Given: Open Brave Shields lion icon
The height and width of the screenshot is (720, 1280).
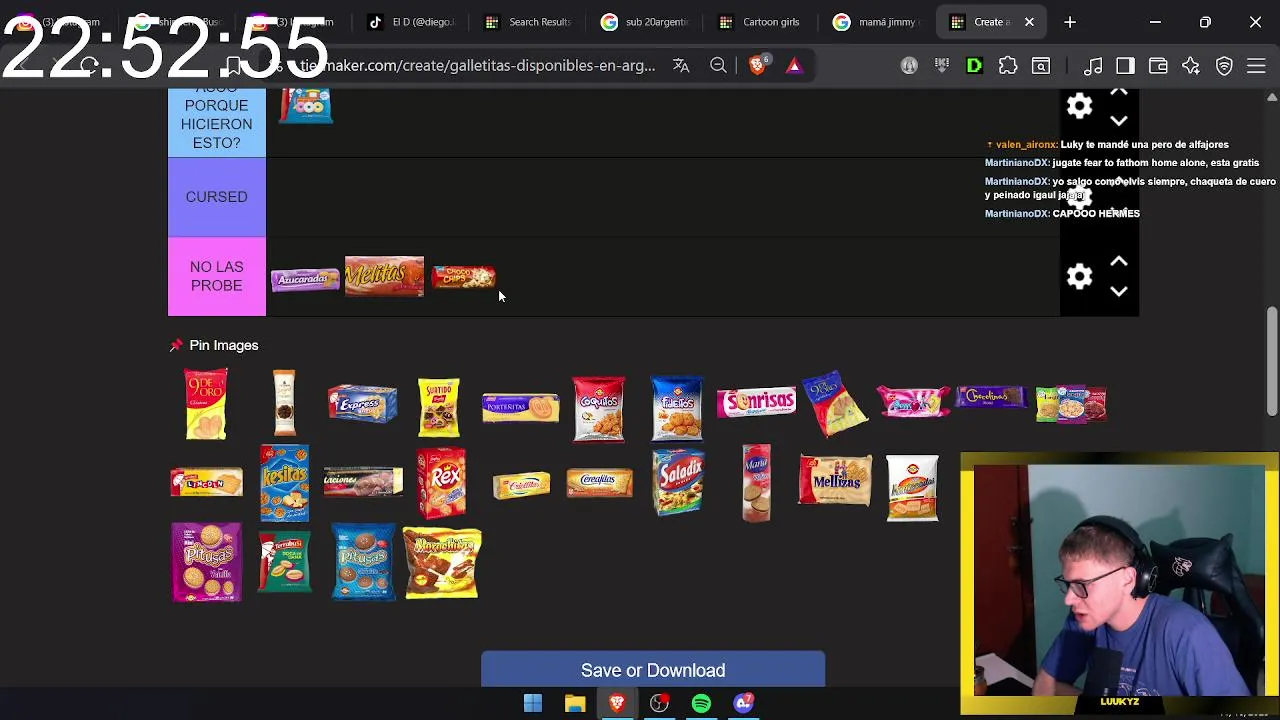Looking at the screenshot, I should 757,66.
